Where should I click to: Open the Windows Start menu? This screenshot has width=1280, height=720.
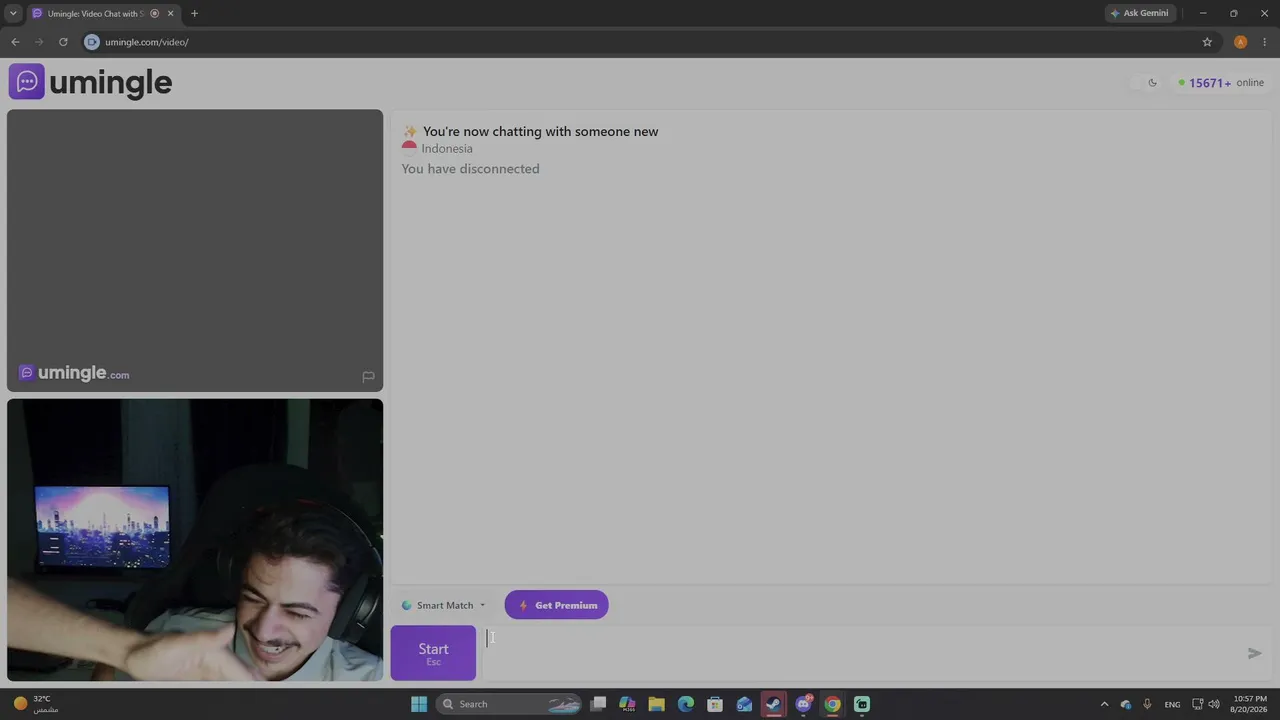tap(419, 704)
